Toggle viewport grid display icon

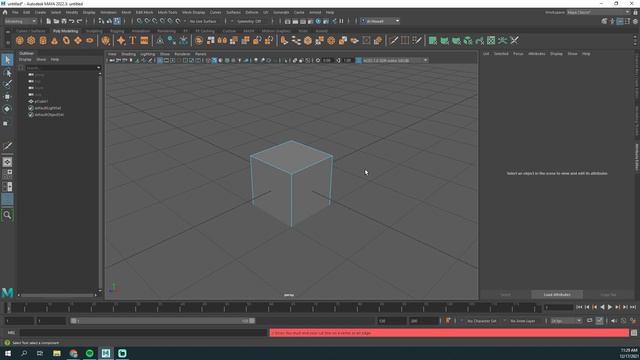[160, 60]
